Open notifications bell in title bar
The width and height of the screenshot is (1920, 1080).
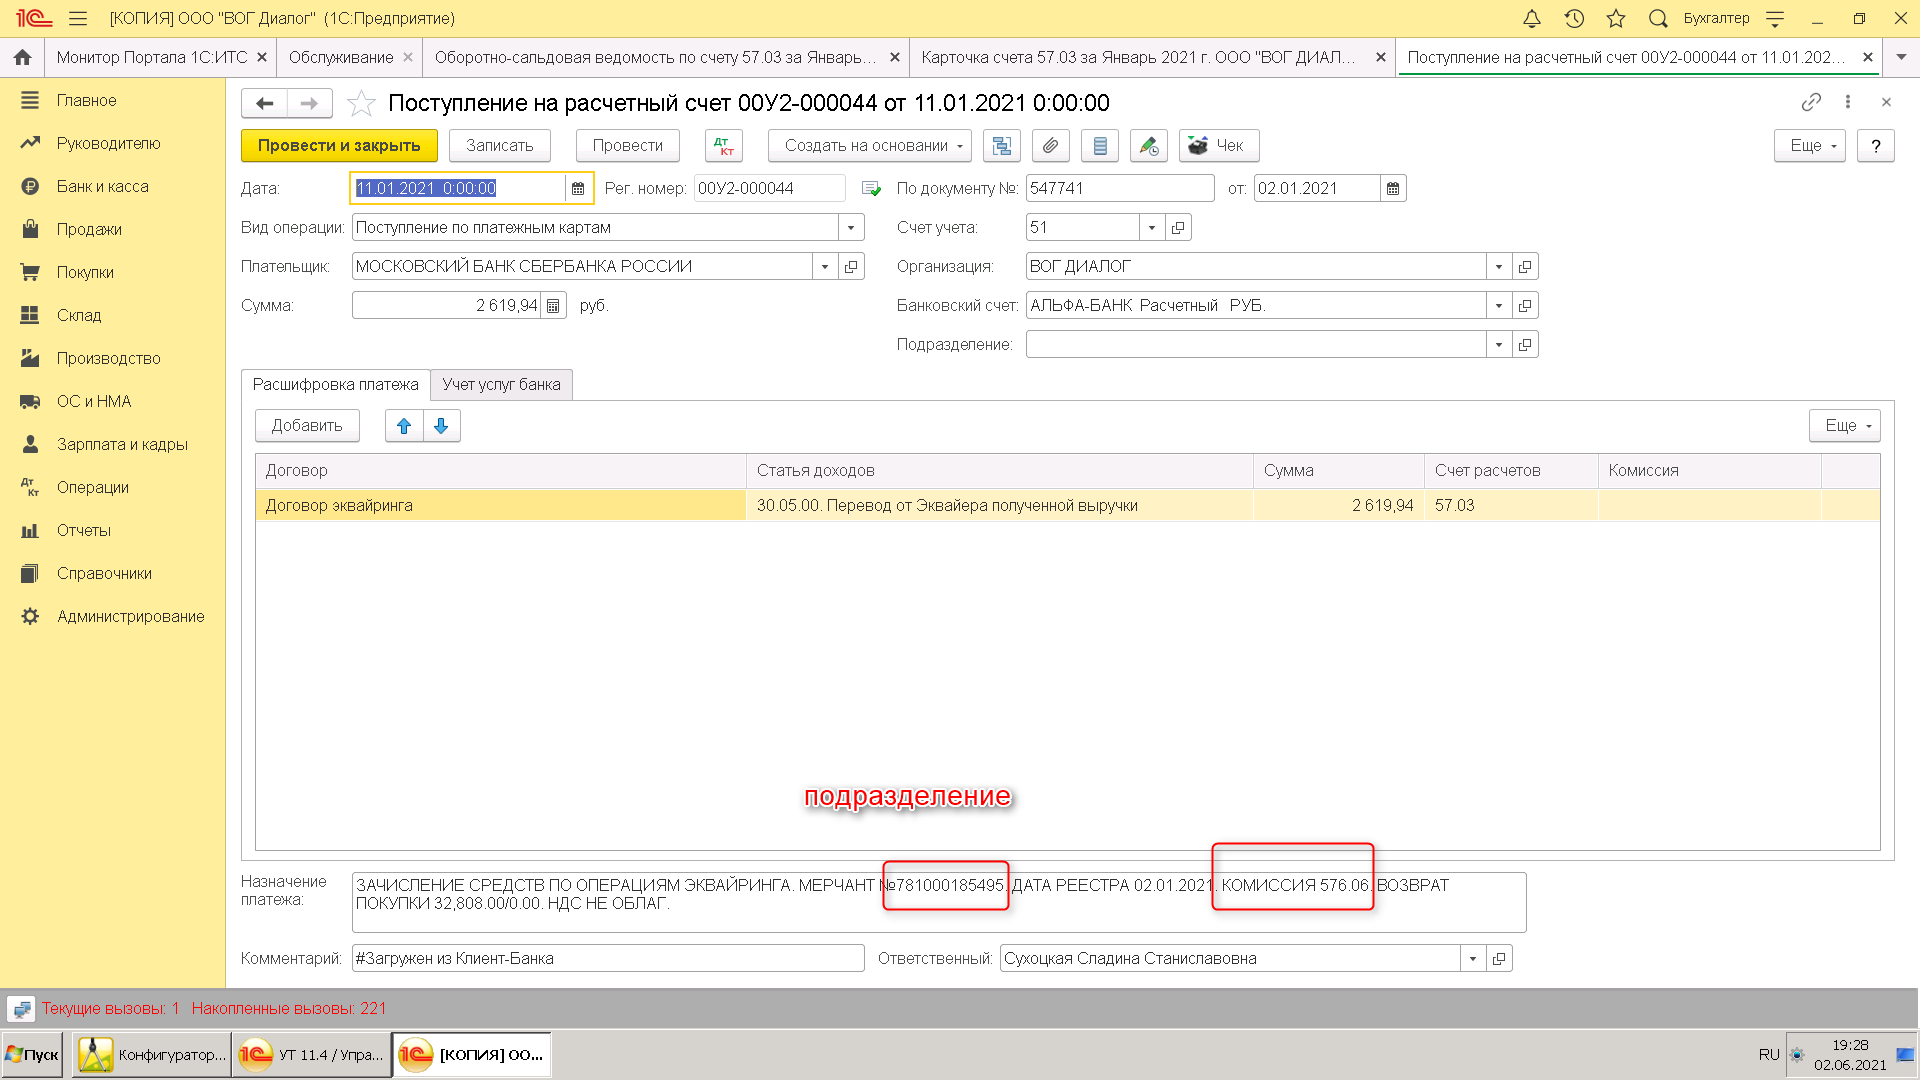point(1531,18)
